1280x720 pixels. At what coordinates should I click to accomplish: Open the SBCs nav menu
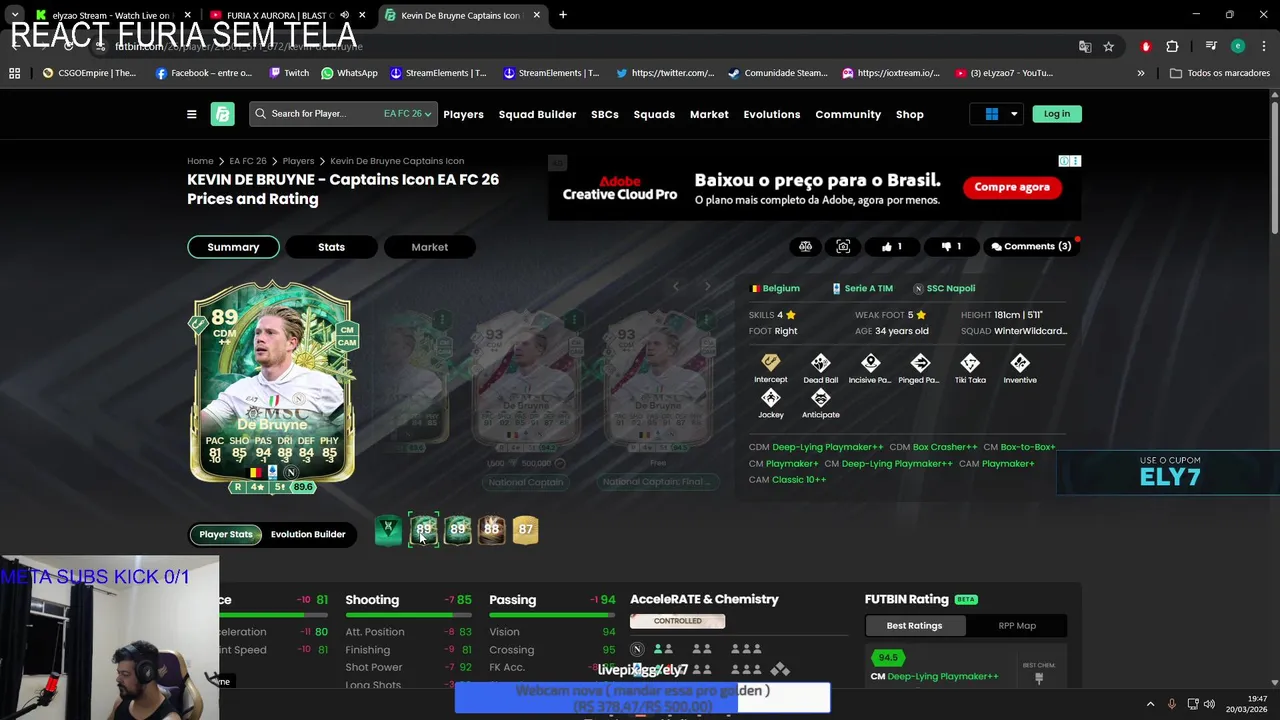[604, 114]
